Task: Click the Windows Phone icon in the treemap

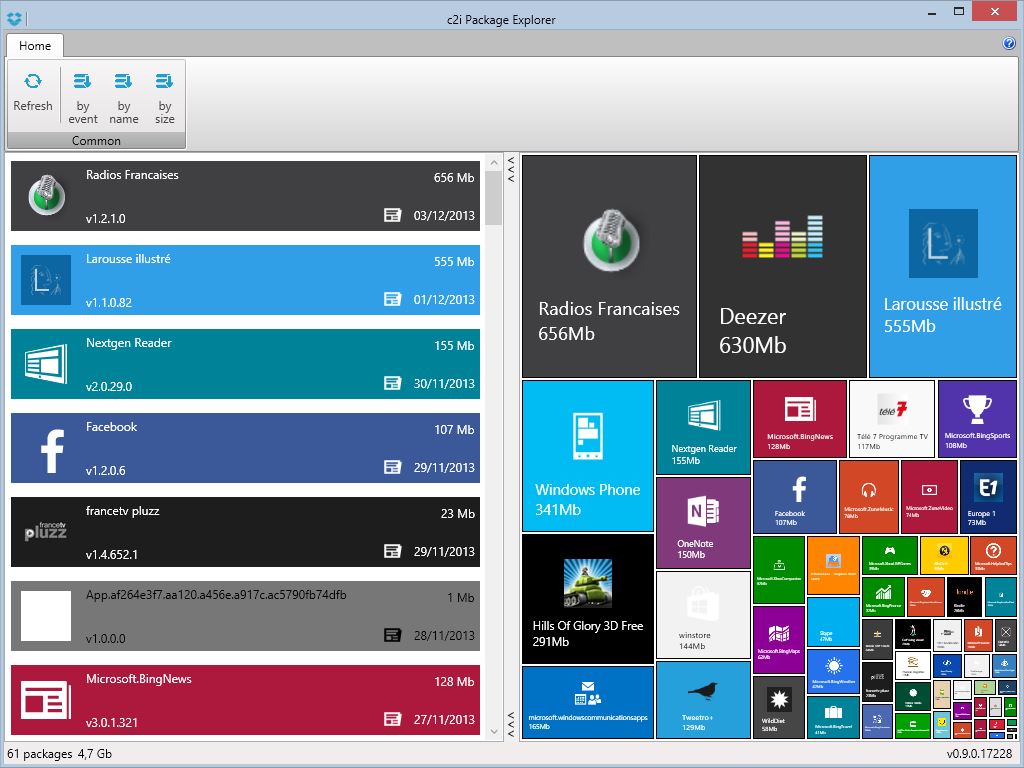Action: [x=587, y=436]
